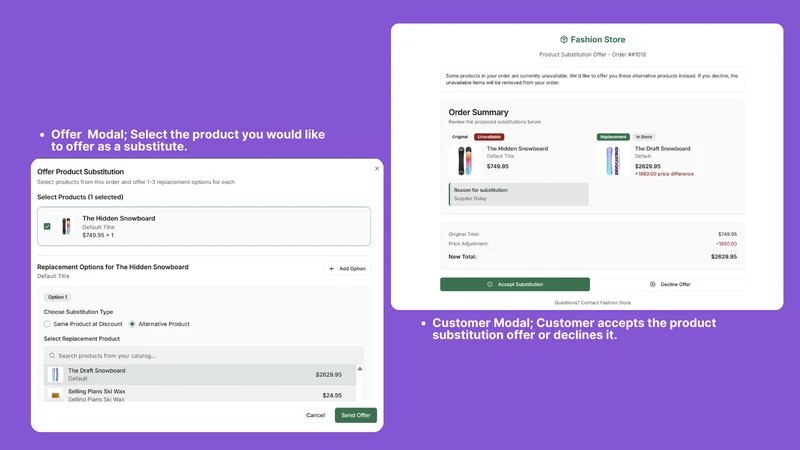The image size is (800, 450).
Task: Click the Original Total $749.95 value
Action: (x=727, y=234)
